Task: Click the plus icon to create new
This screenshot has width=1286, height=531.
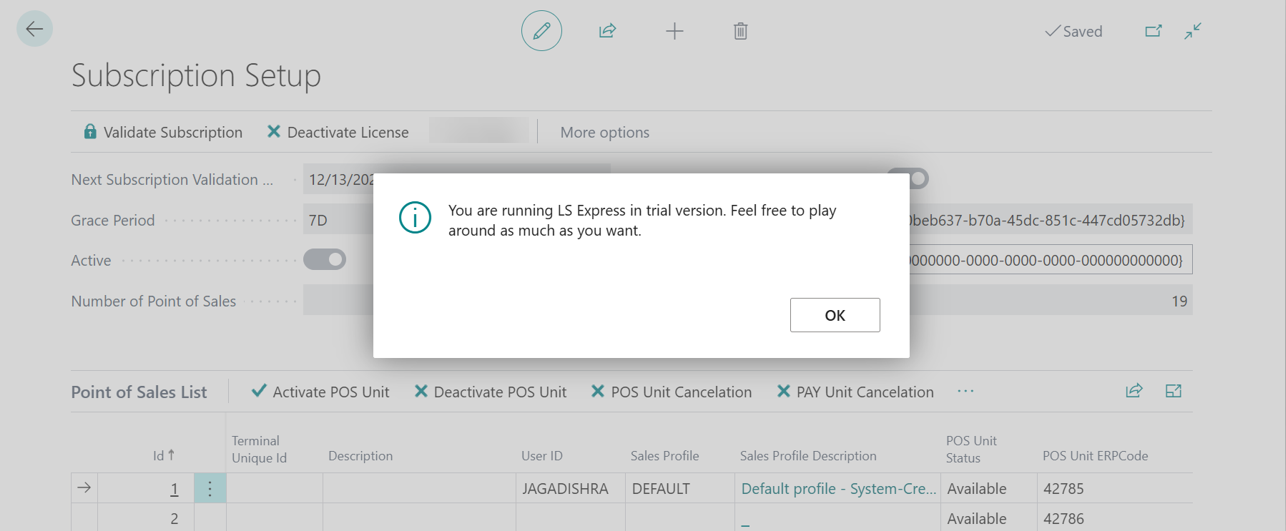Action: 674,31
